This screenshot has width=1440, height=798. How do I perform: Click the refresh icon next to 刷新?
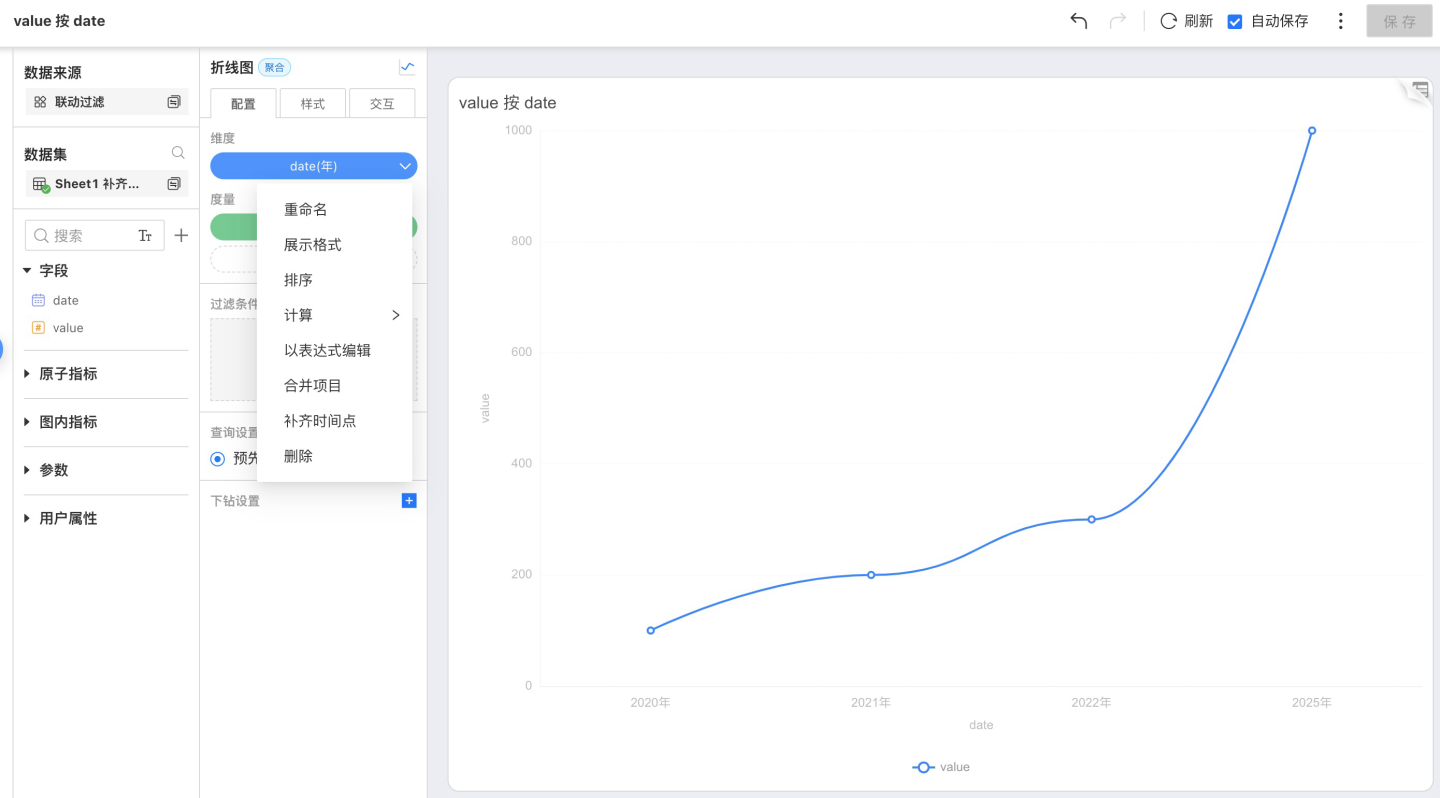point(1168,21)
